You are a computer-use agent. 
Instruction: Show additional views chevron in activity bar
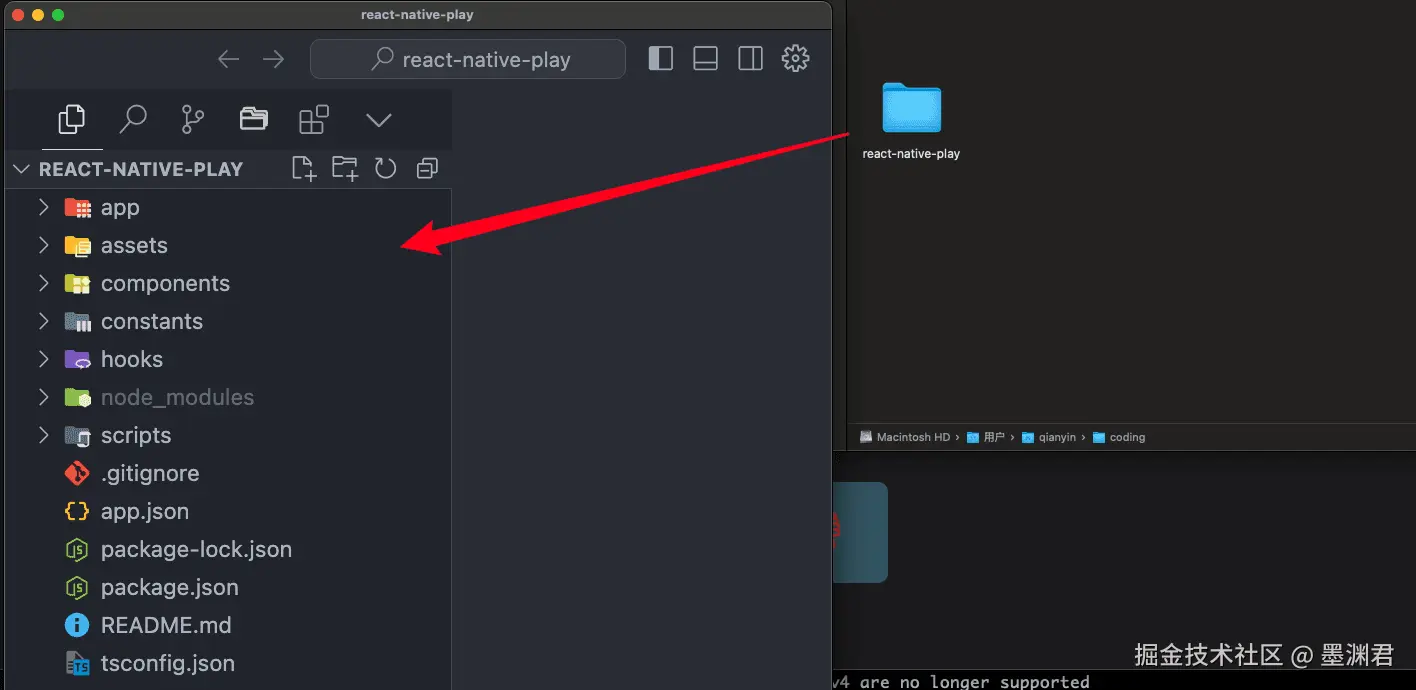[378, 120]
